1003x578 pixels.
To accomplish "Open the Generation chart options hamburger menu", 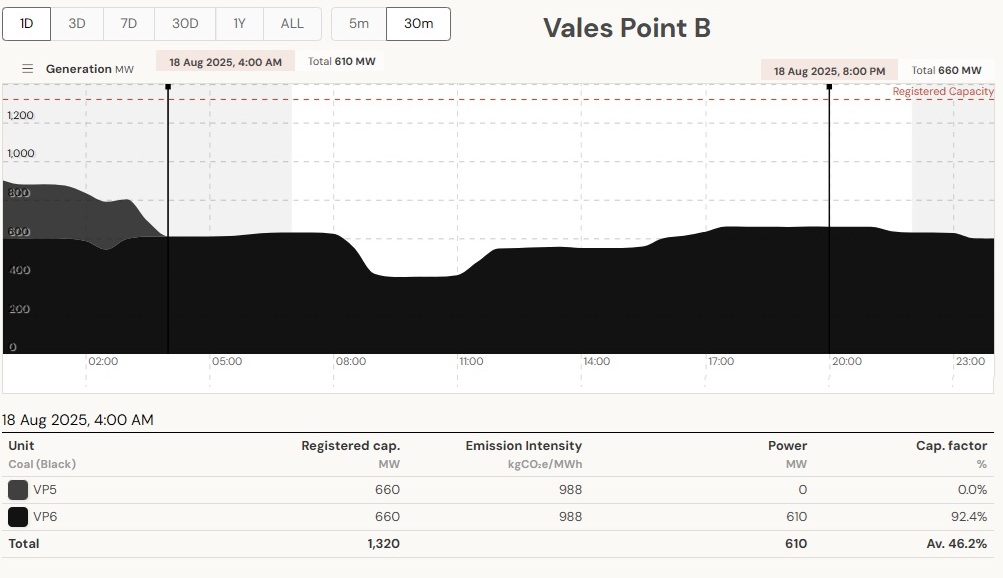I will (x=28, y=69).
